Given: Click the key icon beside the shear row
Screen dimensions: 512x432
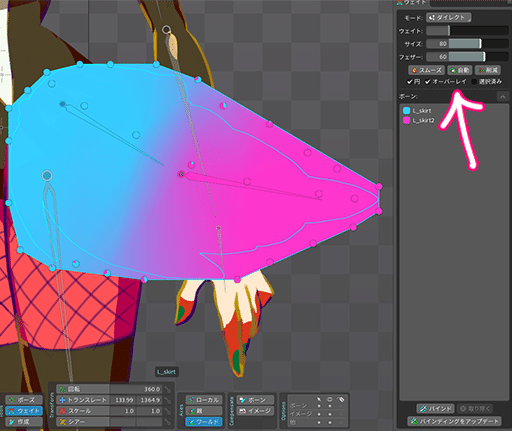Looking at the screenshot, I should tap(168, 422).
